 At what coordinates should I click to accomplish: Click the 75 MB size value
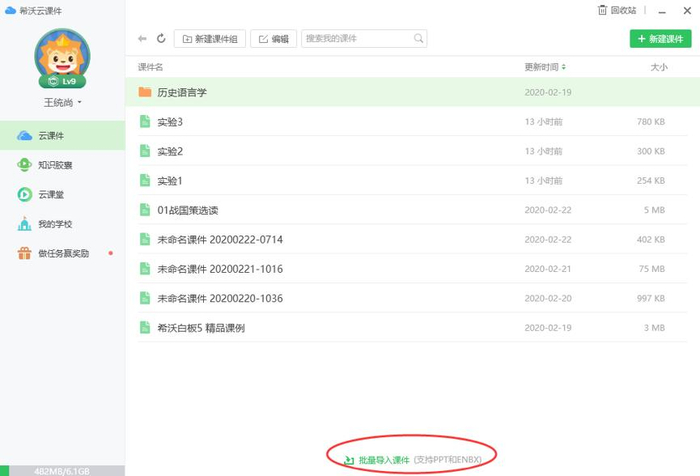[x=652, y=269]
